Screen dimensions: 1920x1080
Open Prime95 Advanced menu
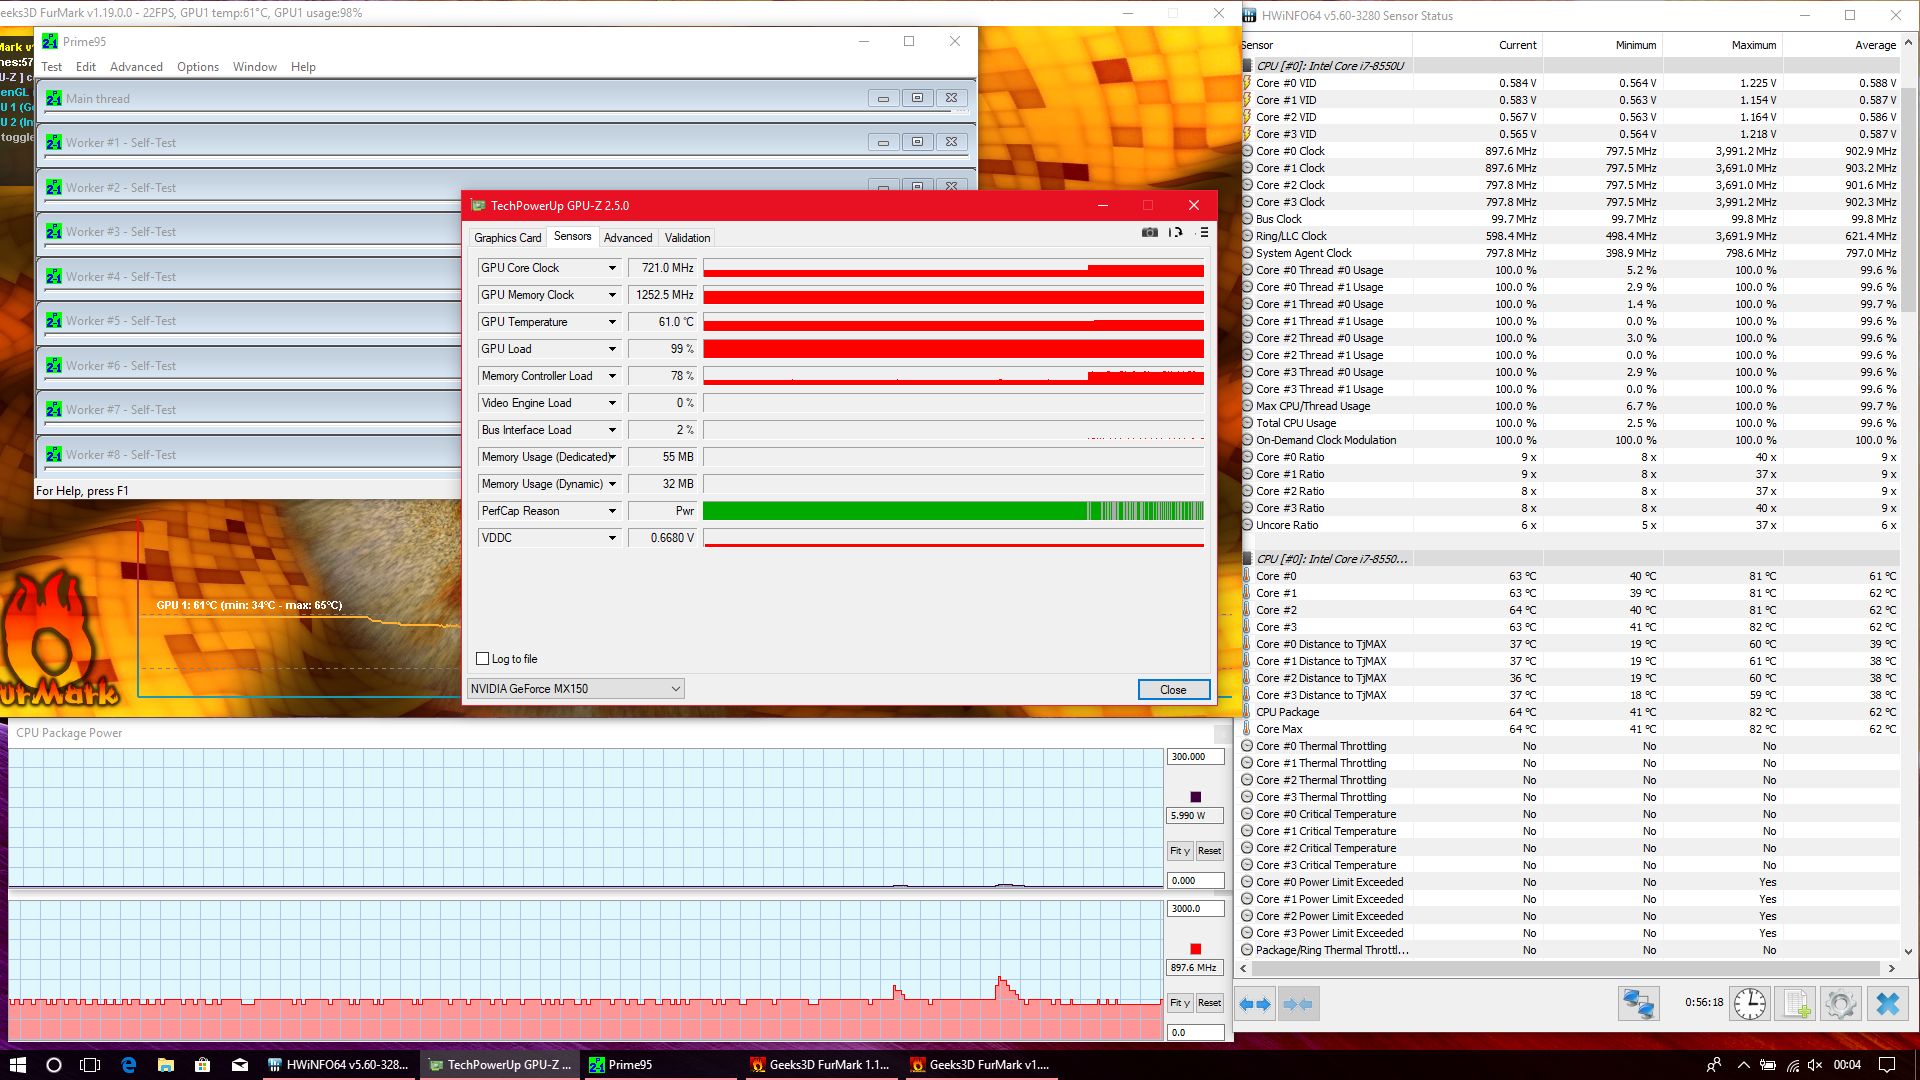pos(136,67)
